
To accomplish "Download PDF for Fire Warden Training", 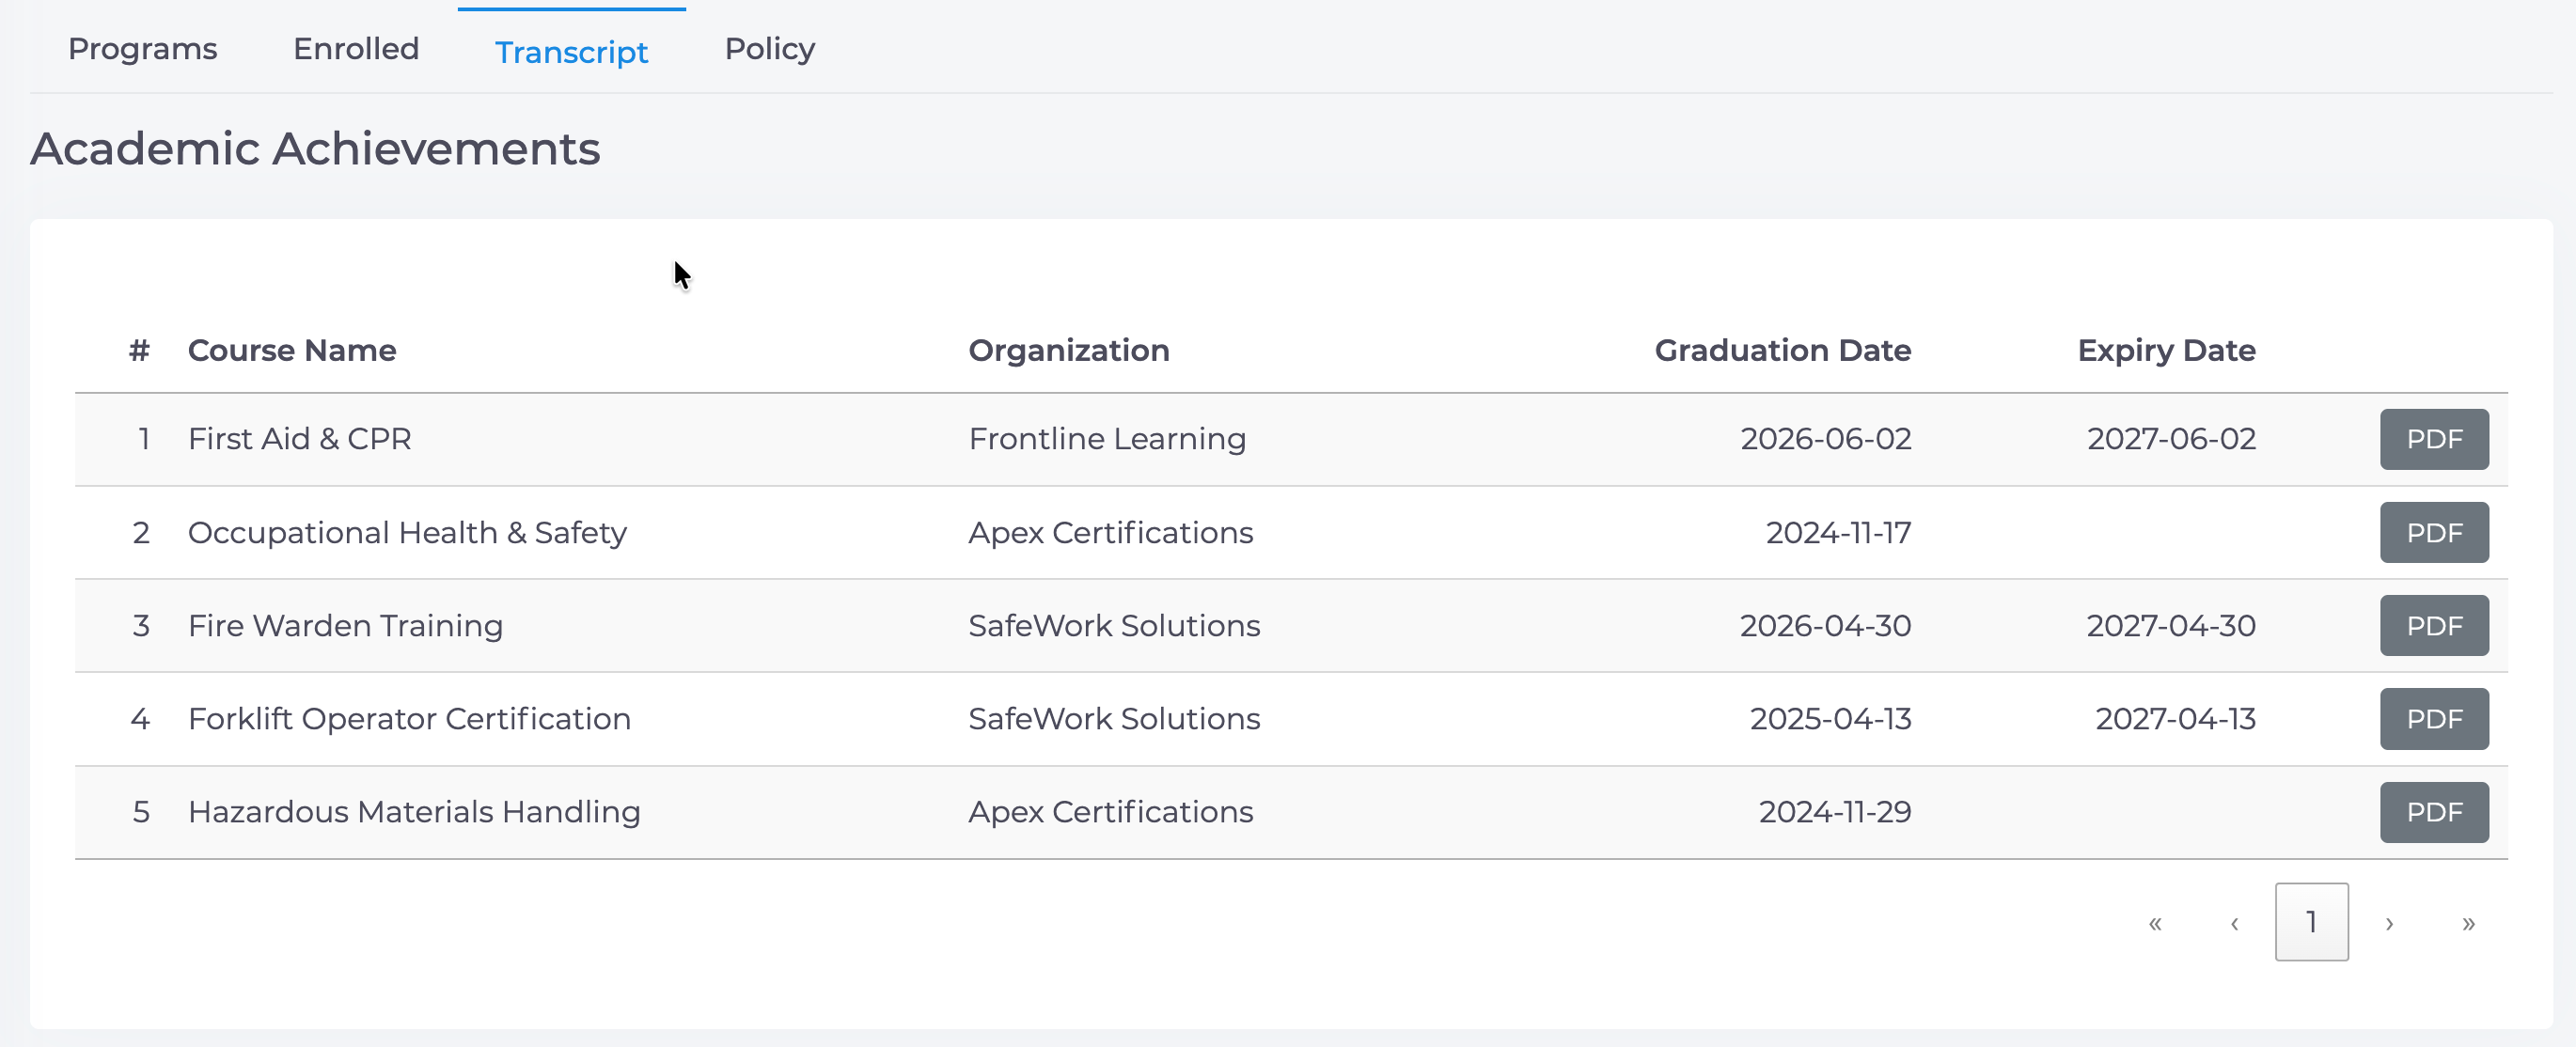I will (2434, 625).
